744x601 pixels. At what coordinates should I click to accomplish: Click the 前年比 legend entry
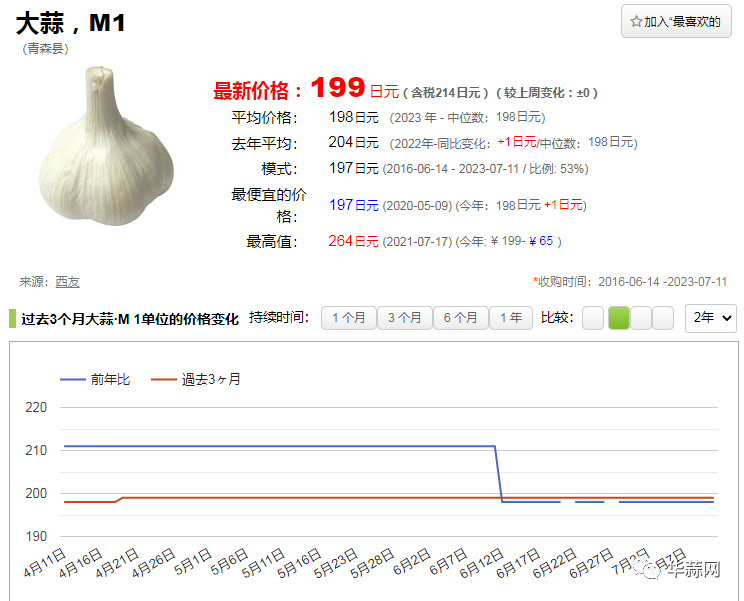point(95,379)
